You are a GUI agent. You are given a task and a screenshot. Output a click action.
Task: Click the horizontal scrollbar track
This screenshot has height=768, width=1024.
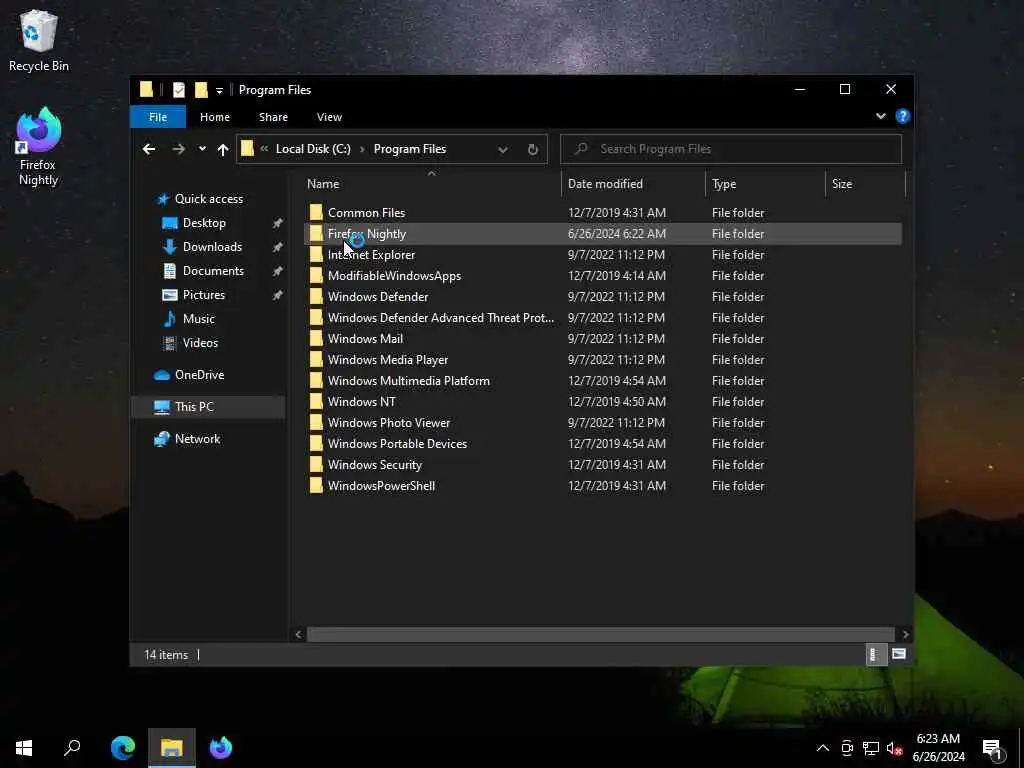[600, 634]
